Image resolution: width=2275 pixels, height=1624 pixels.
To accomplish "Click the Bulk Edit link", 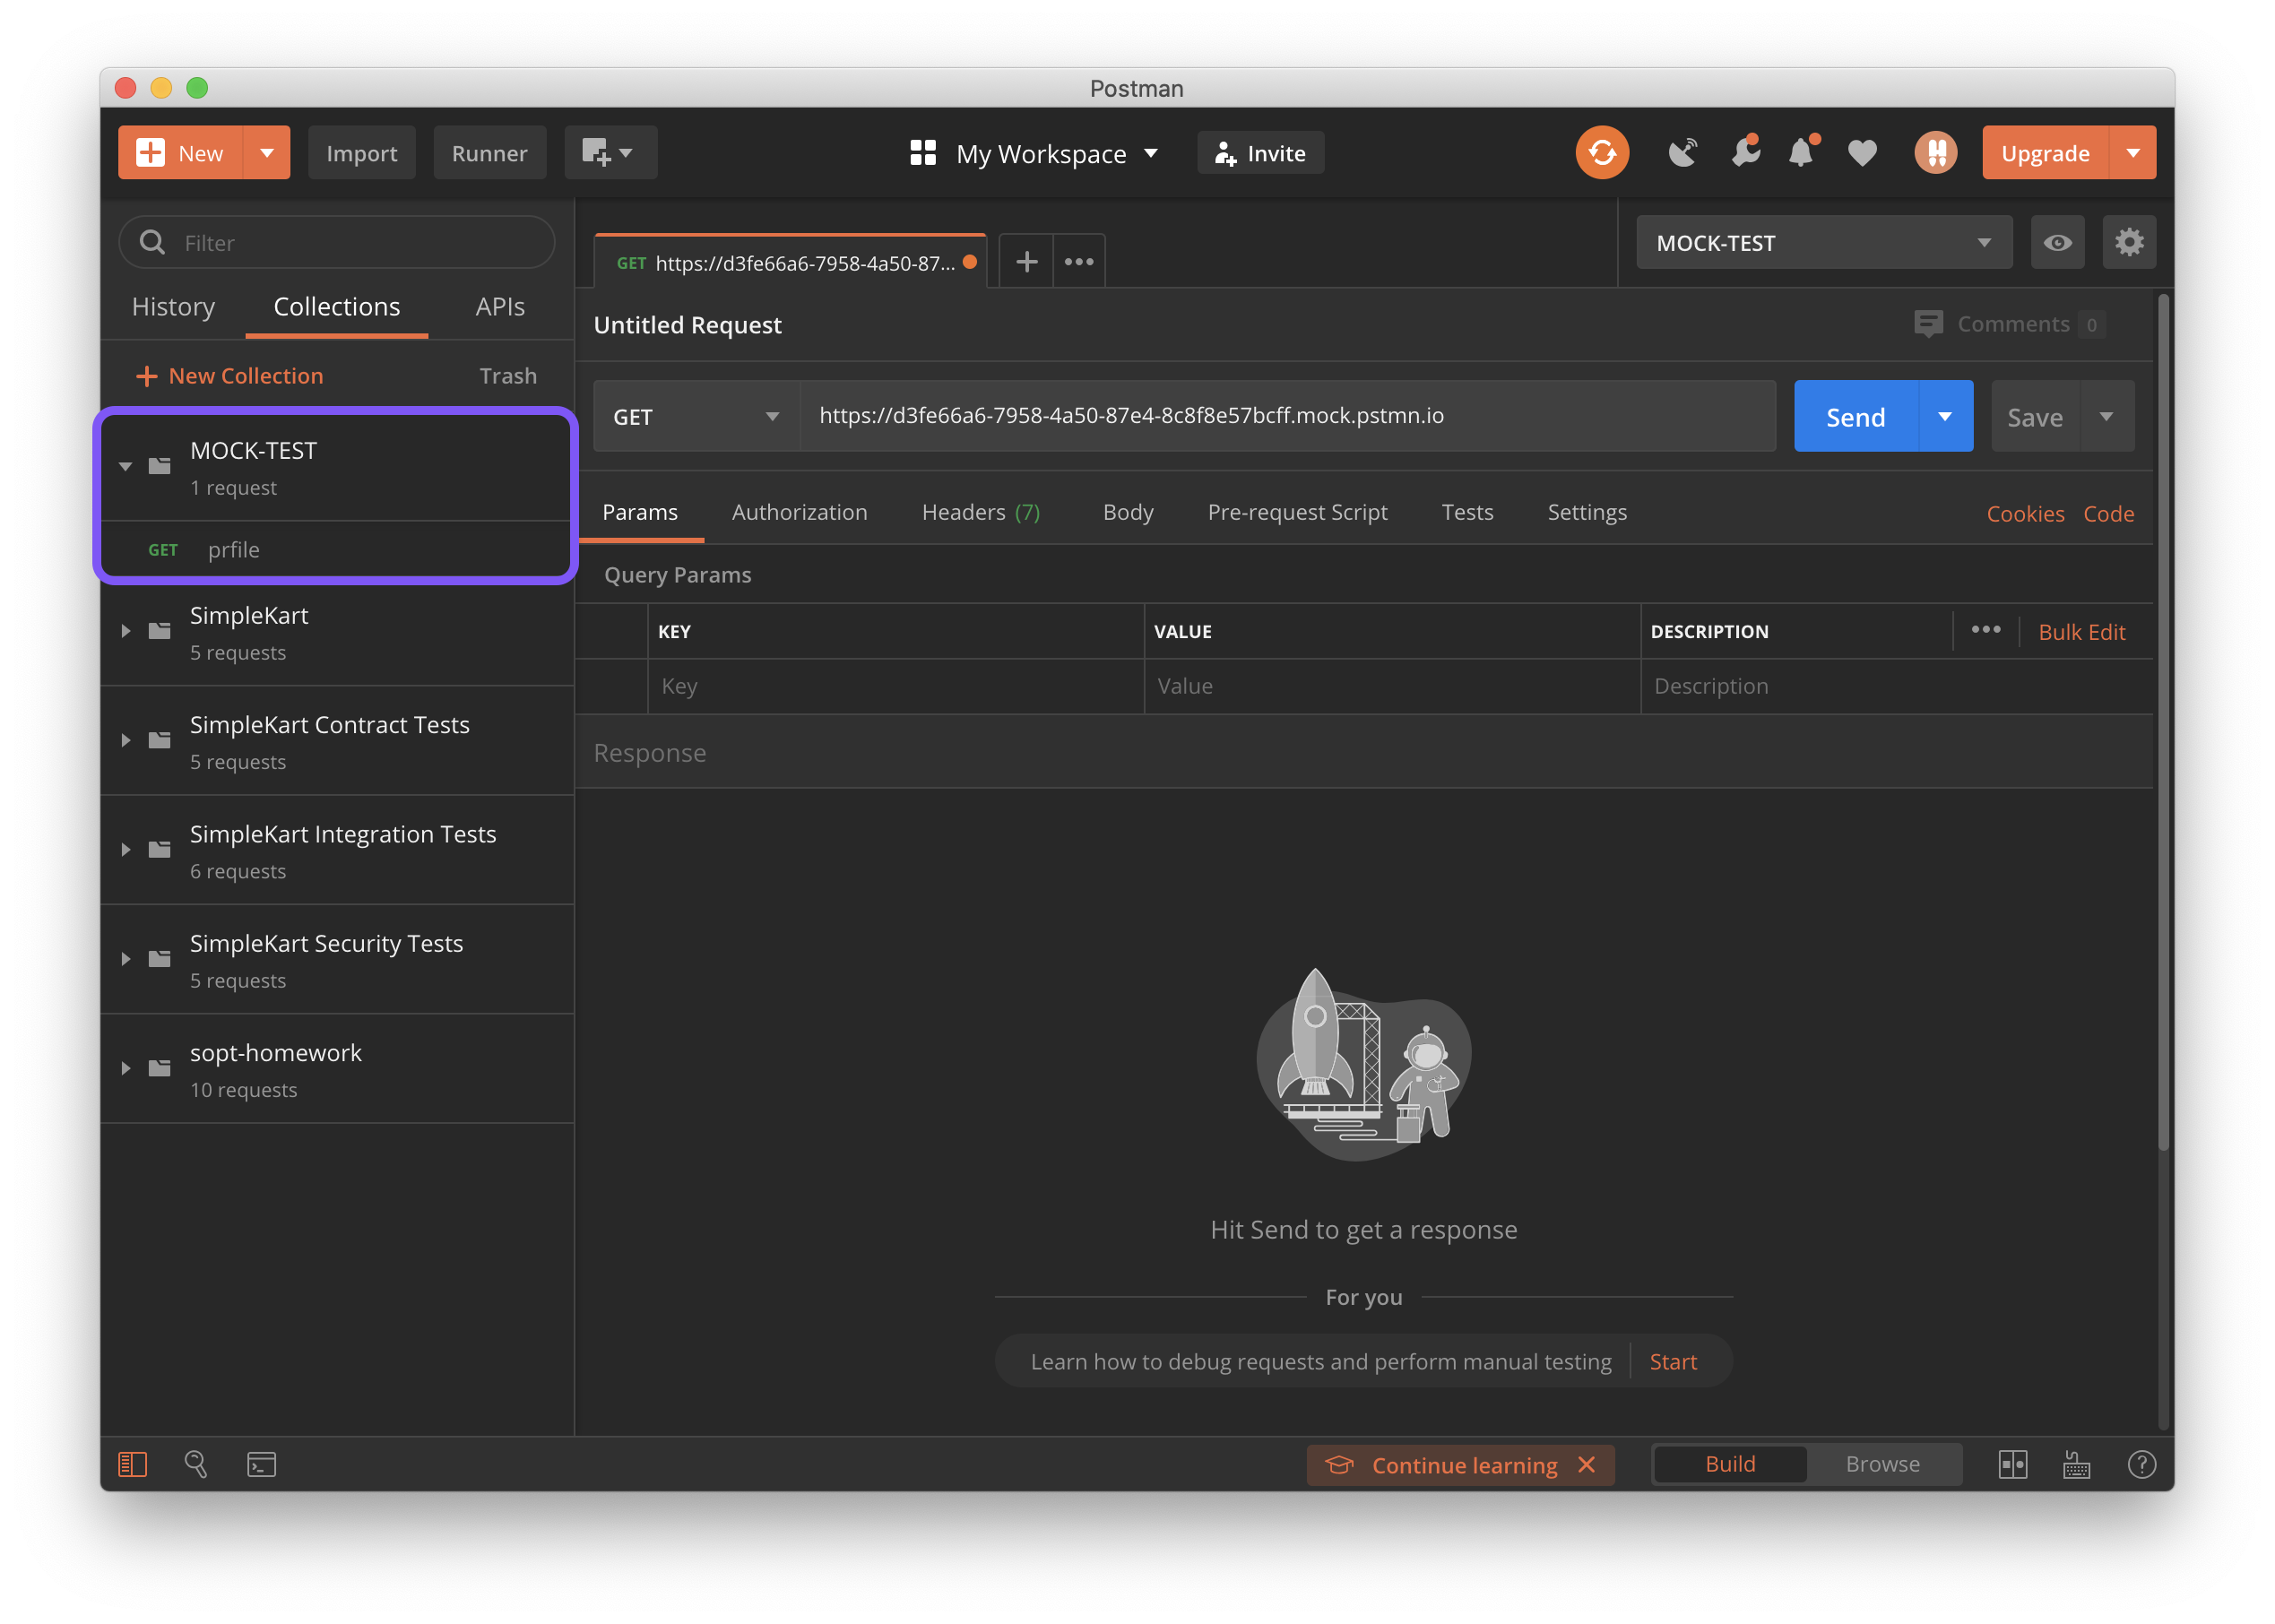I will pos(2081,632).
